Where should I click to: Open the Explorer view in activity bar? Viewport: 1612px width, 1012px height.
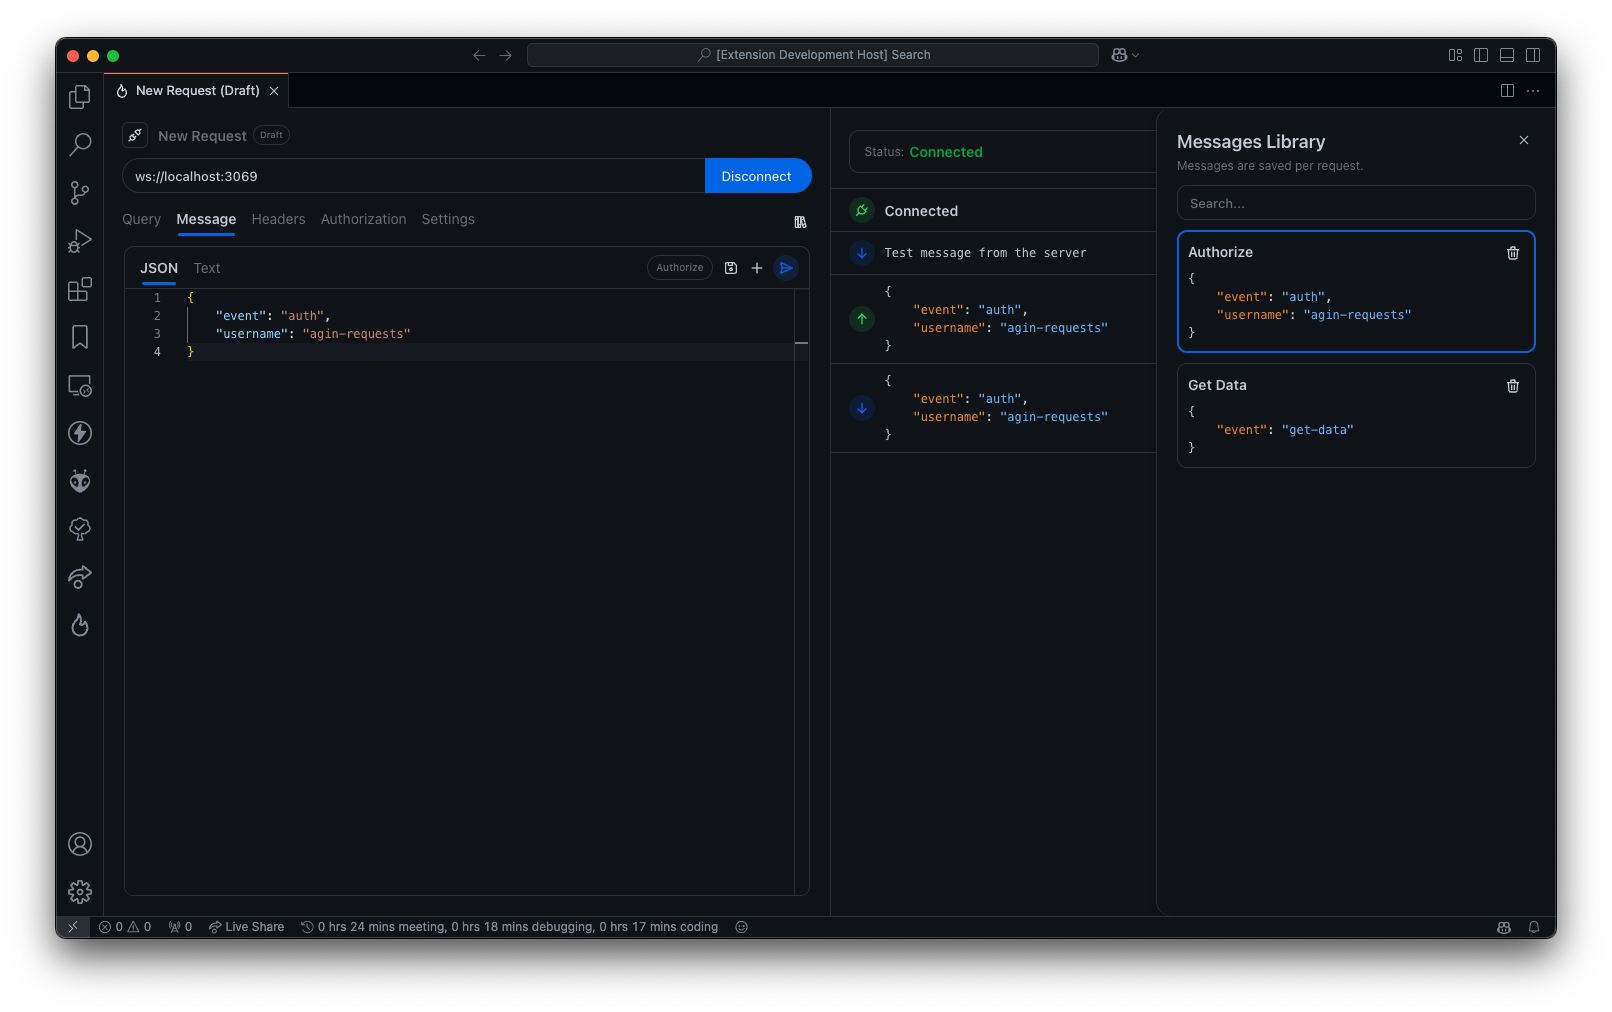click(80, 97)
